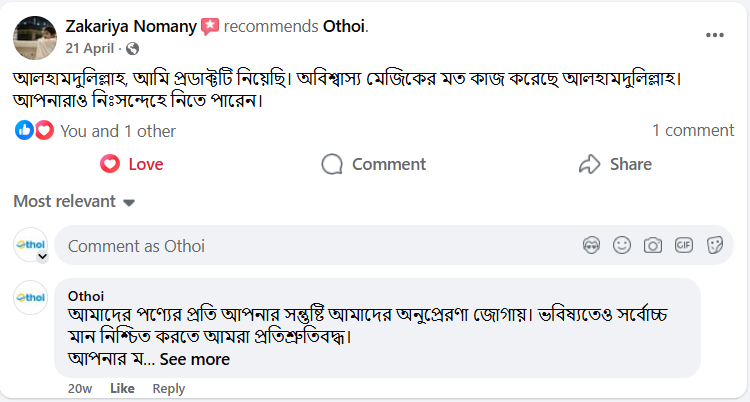Click the Comment as Othoi input field

pos(300,245)
